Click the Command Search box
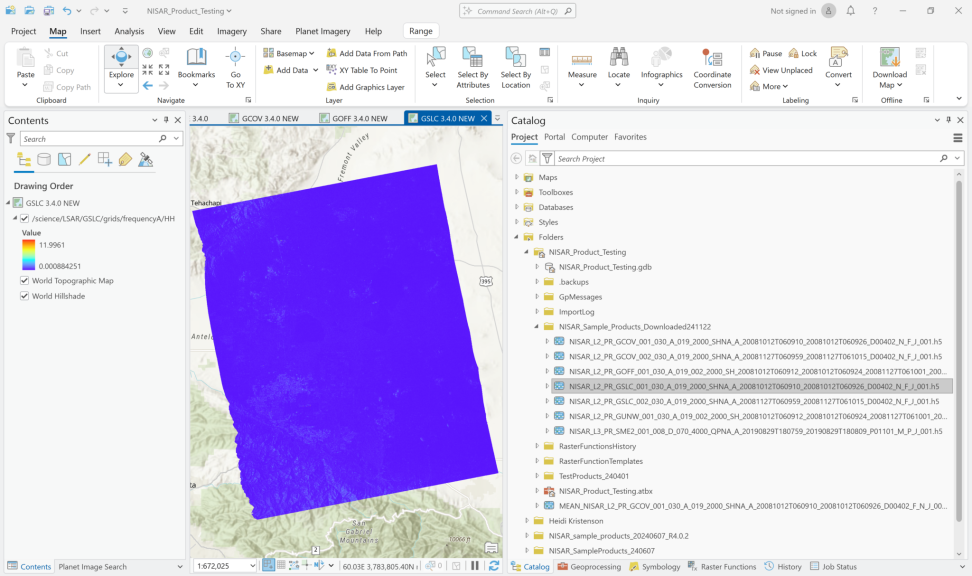 [x=518, y=11]
